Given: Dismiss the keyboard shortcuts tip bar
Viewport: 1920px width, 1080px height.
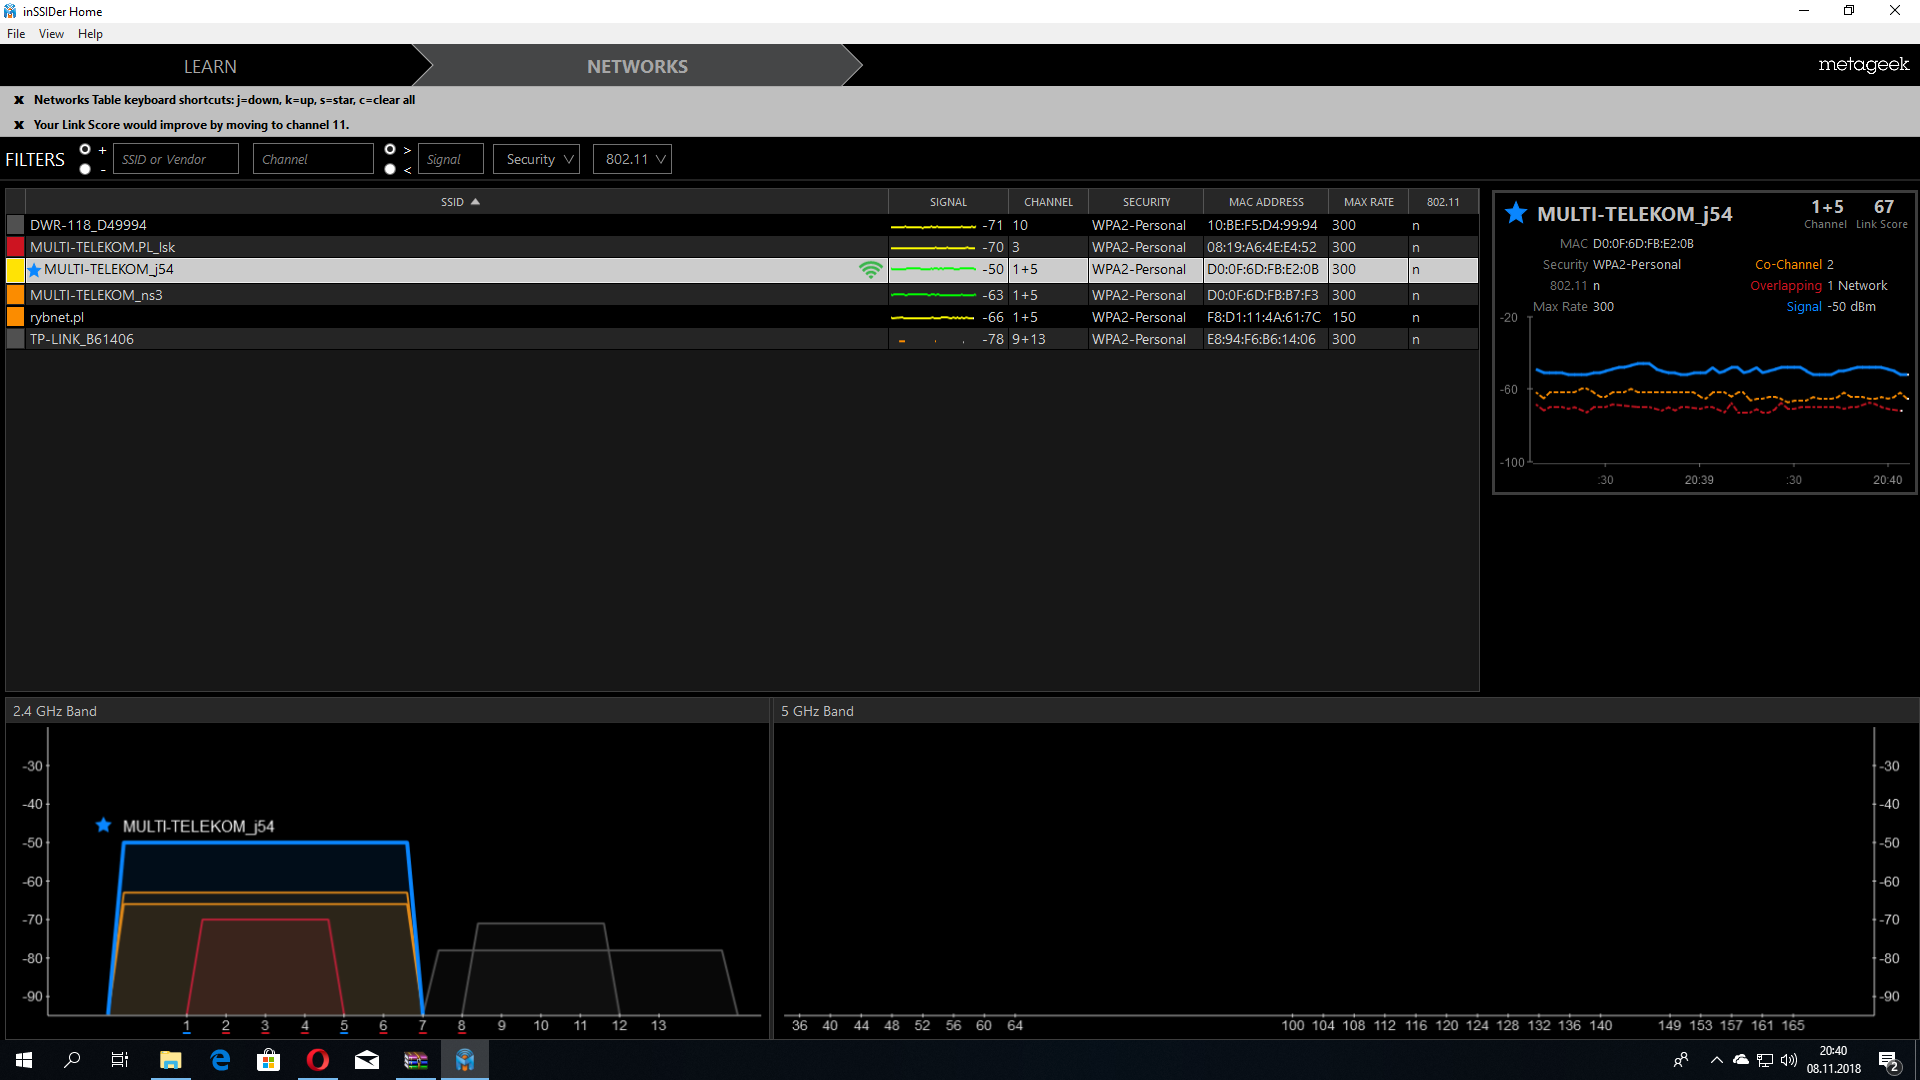Looking at the screenshot, I should (x=19, y=100).
